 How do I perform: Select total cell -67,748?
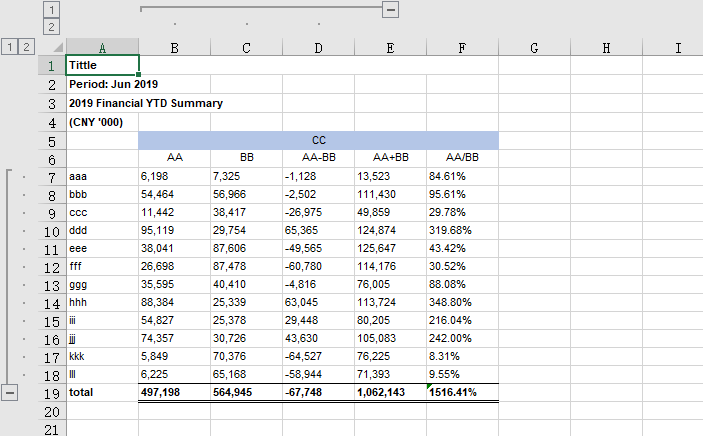click(318, 392)
